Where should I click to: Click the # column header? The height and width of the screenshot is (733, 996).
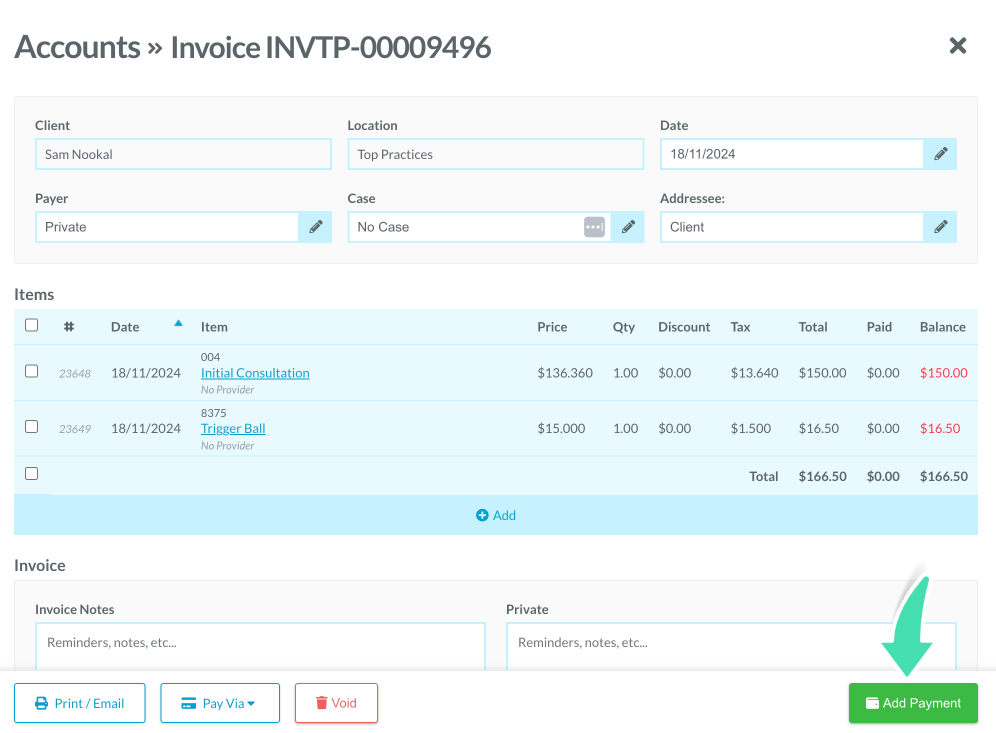(69, 326)
